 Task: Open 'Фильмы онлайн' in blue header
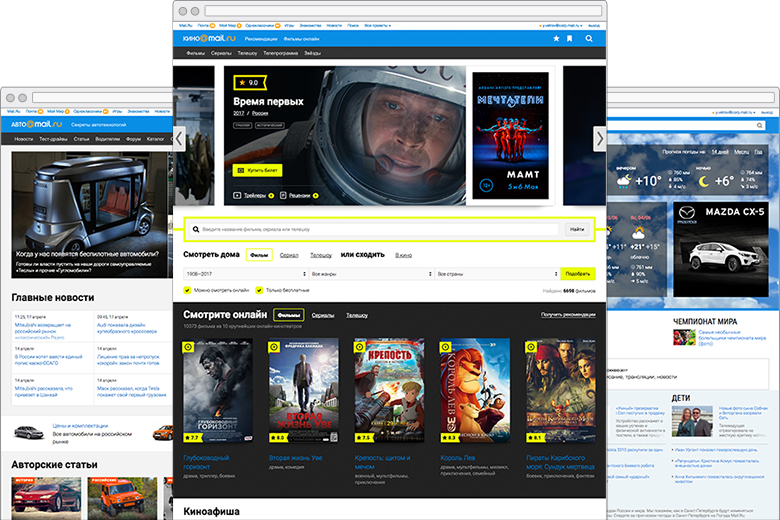point(301,39)
